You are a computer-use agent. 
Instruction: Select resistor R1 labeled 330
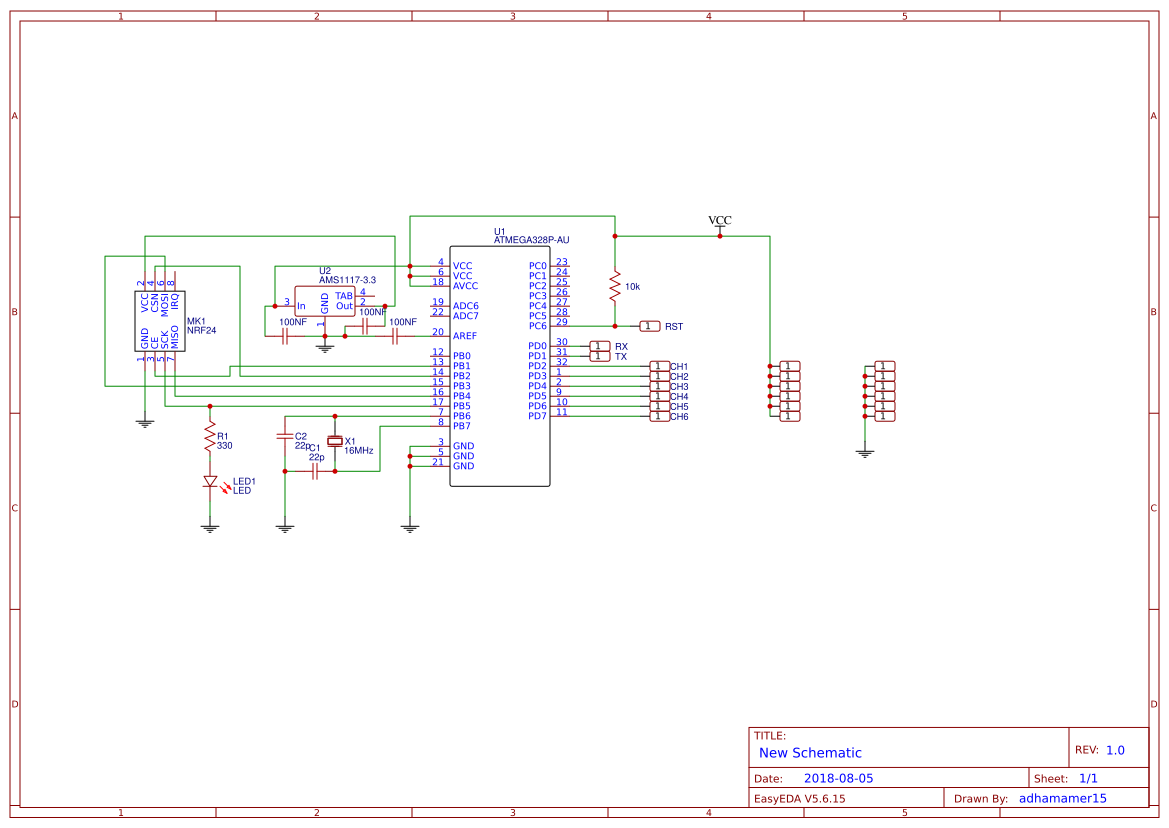(x=210, y=437)
